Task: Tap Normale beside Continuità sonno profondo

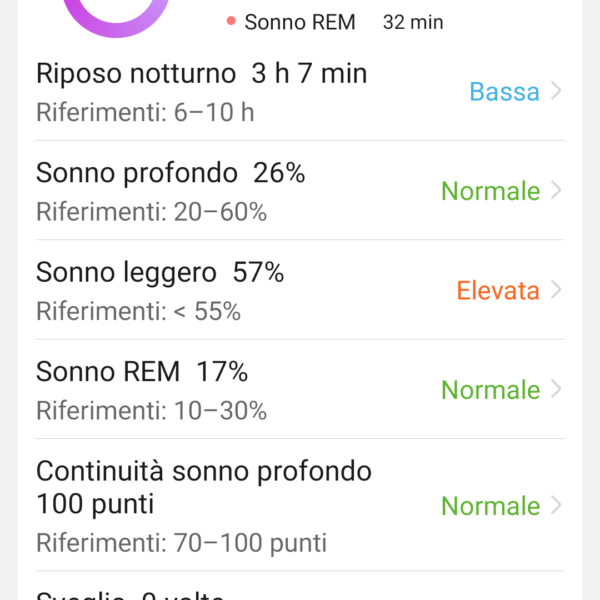Action: click(x=491, y=506)
